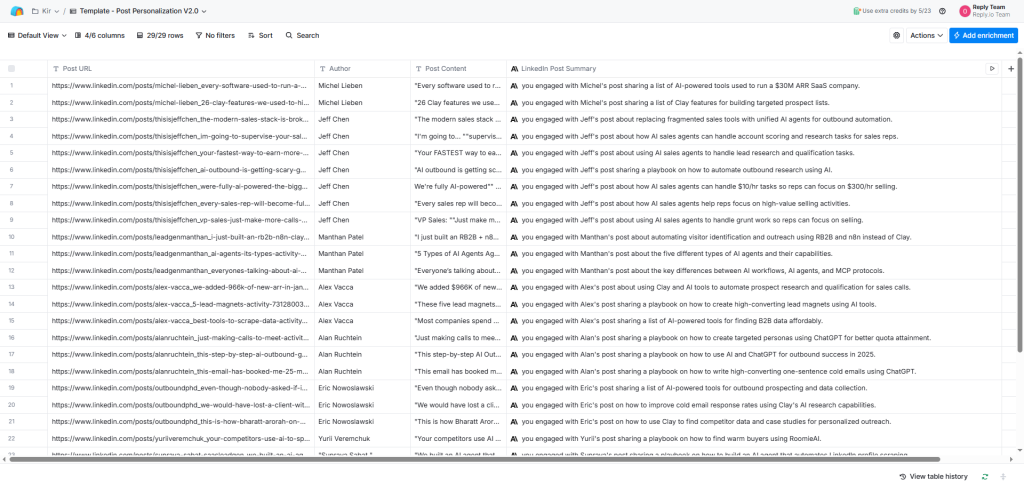Click the Post Content cell 'VP Sales: **Just make m...'
This screenshot has width=1024, height=490.
pyautogui.click(x=458, y=220)
